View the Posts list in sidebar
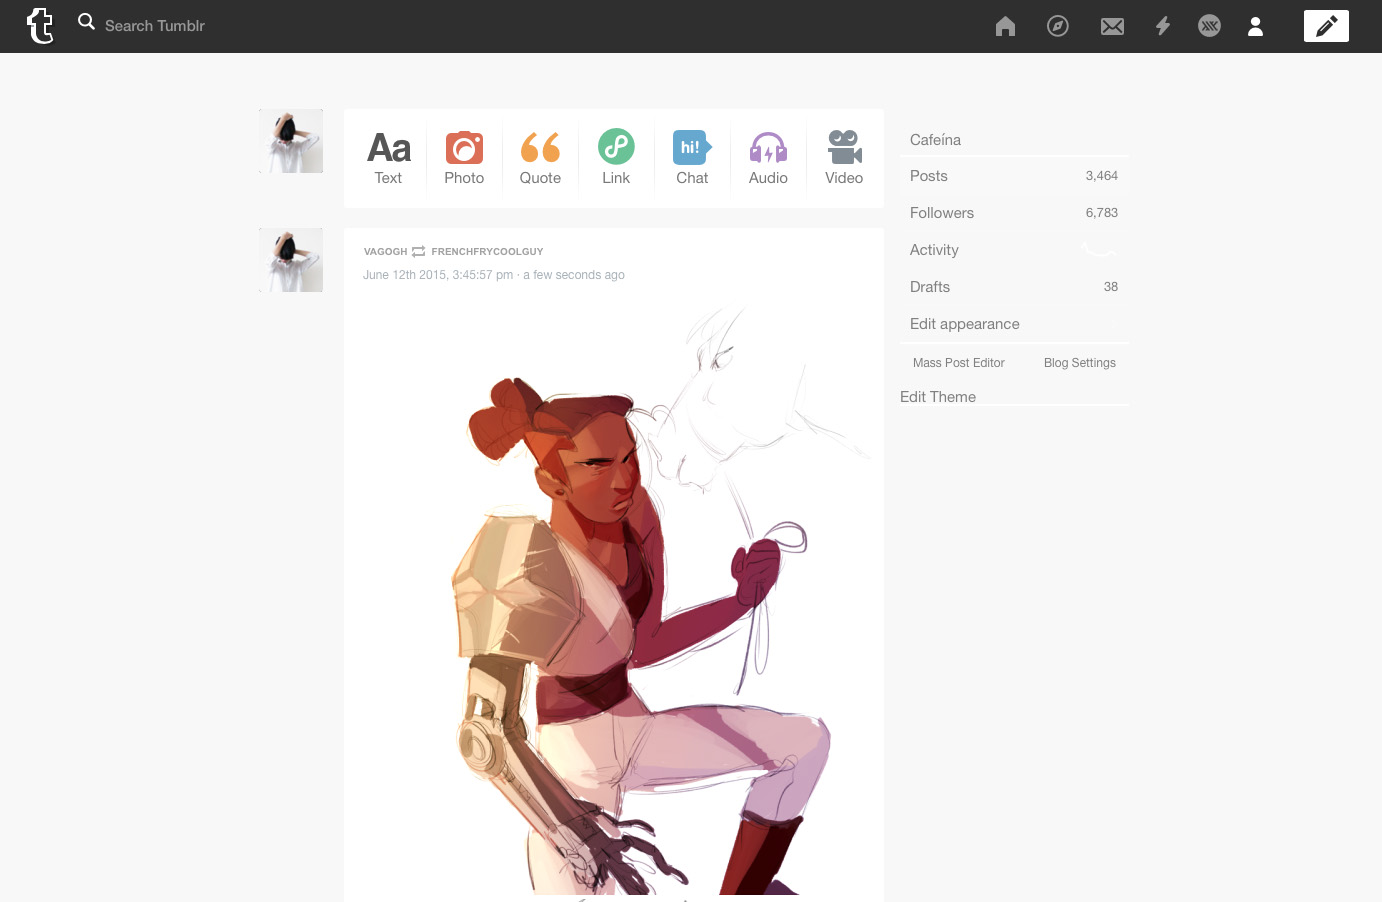The width and height of the screenshot is (1382, 902). pos(1014,176)
